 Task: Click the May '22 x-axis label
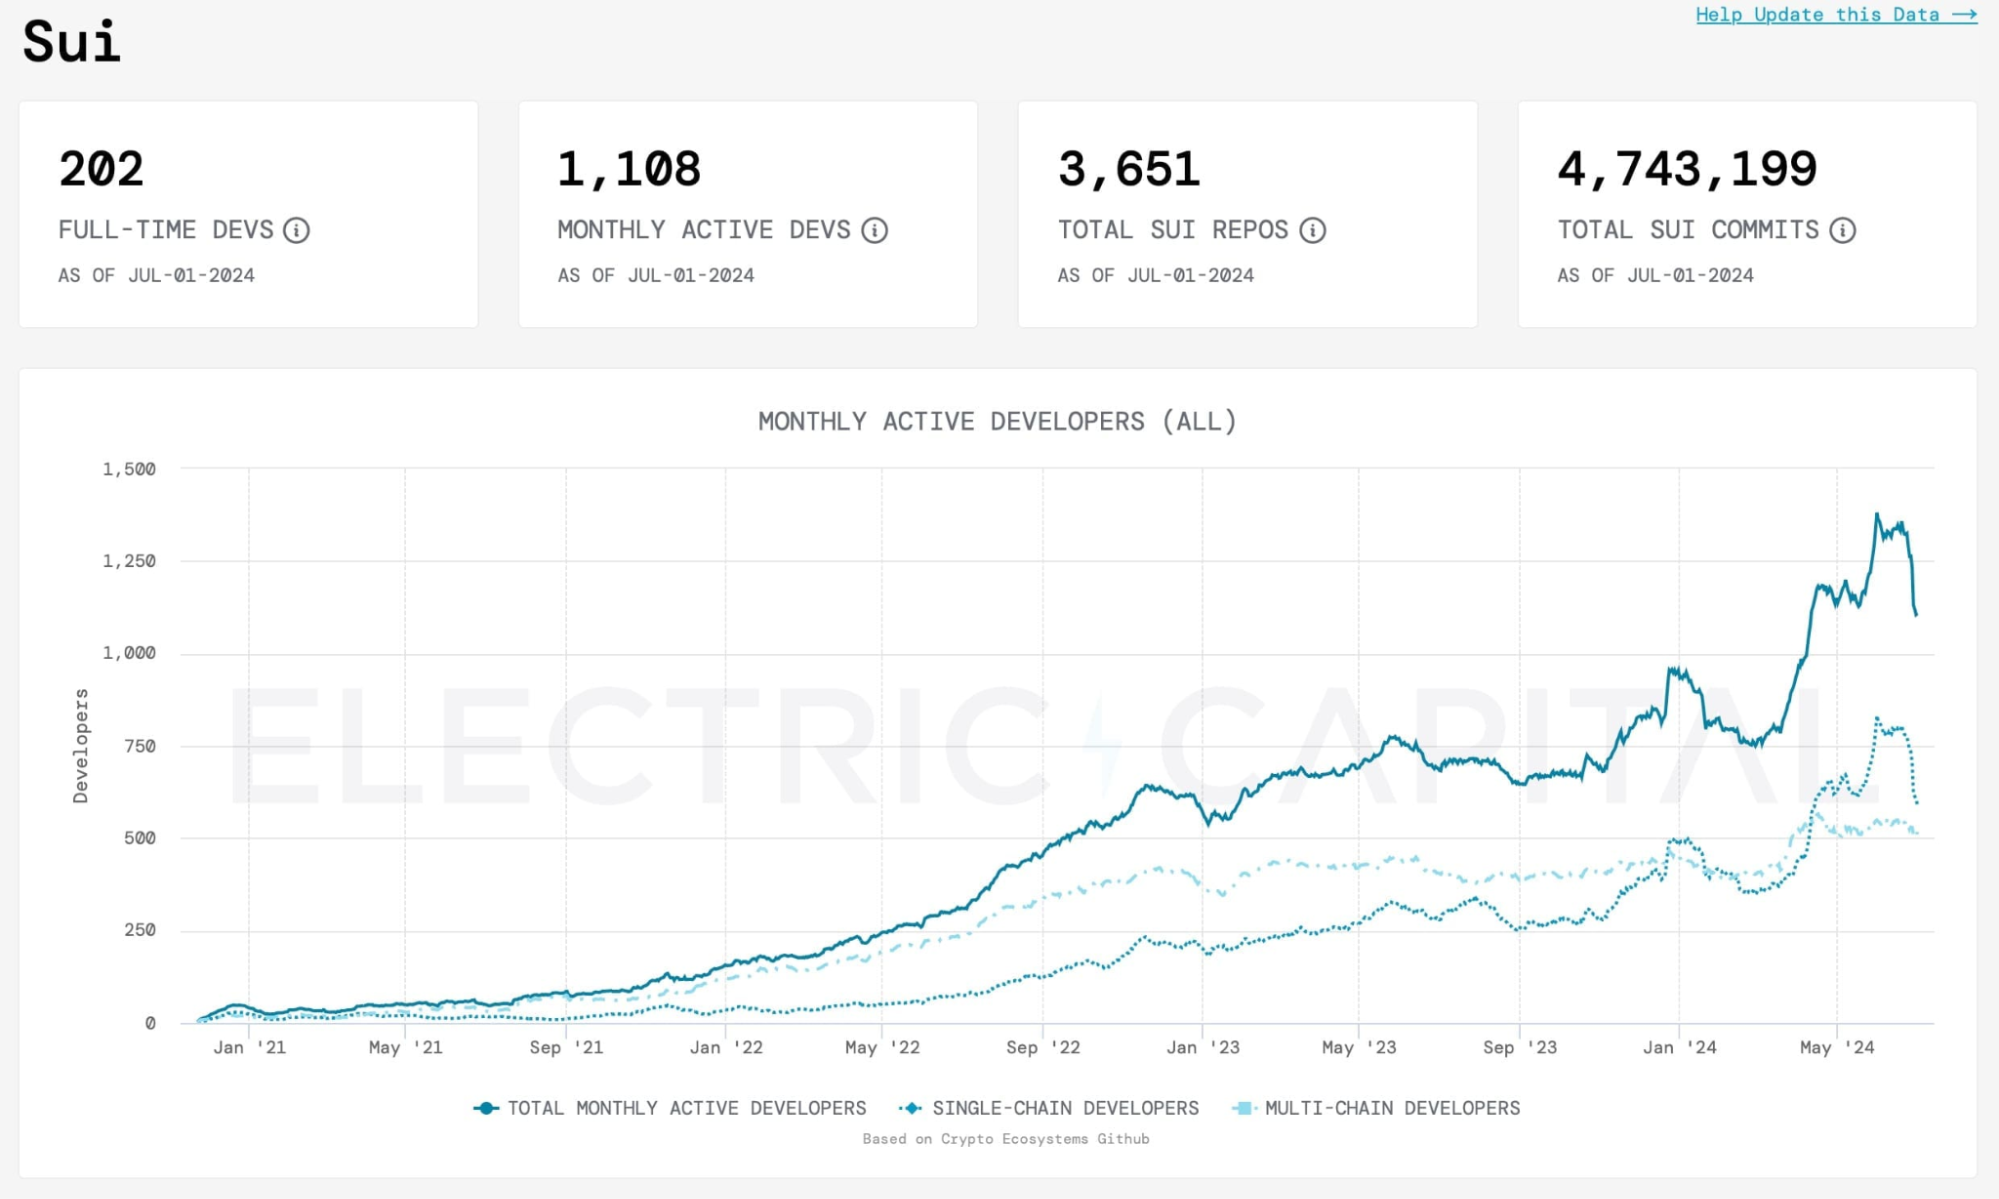882,1047
